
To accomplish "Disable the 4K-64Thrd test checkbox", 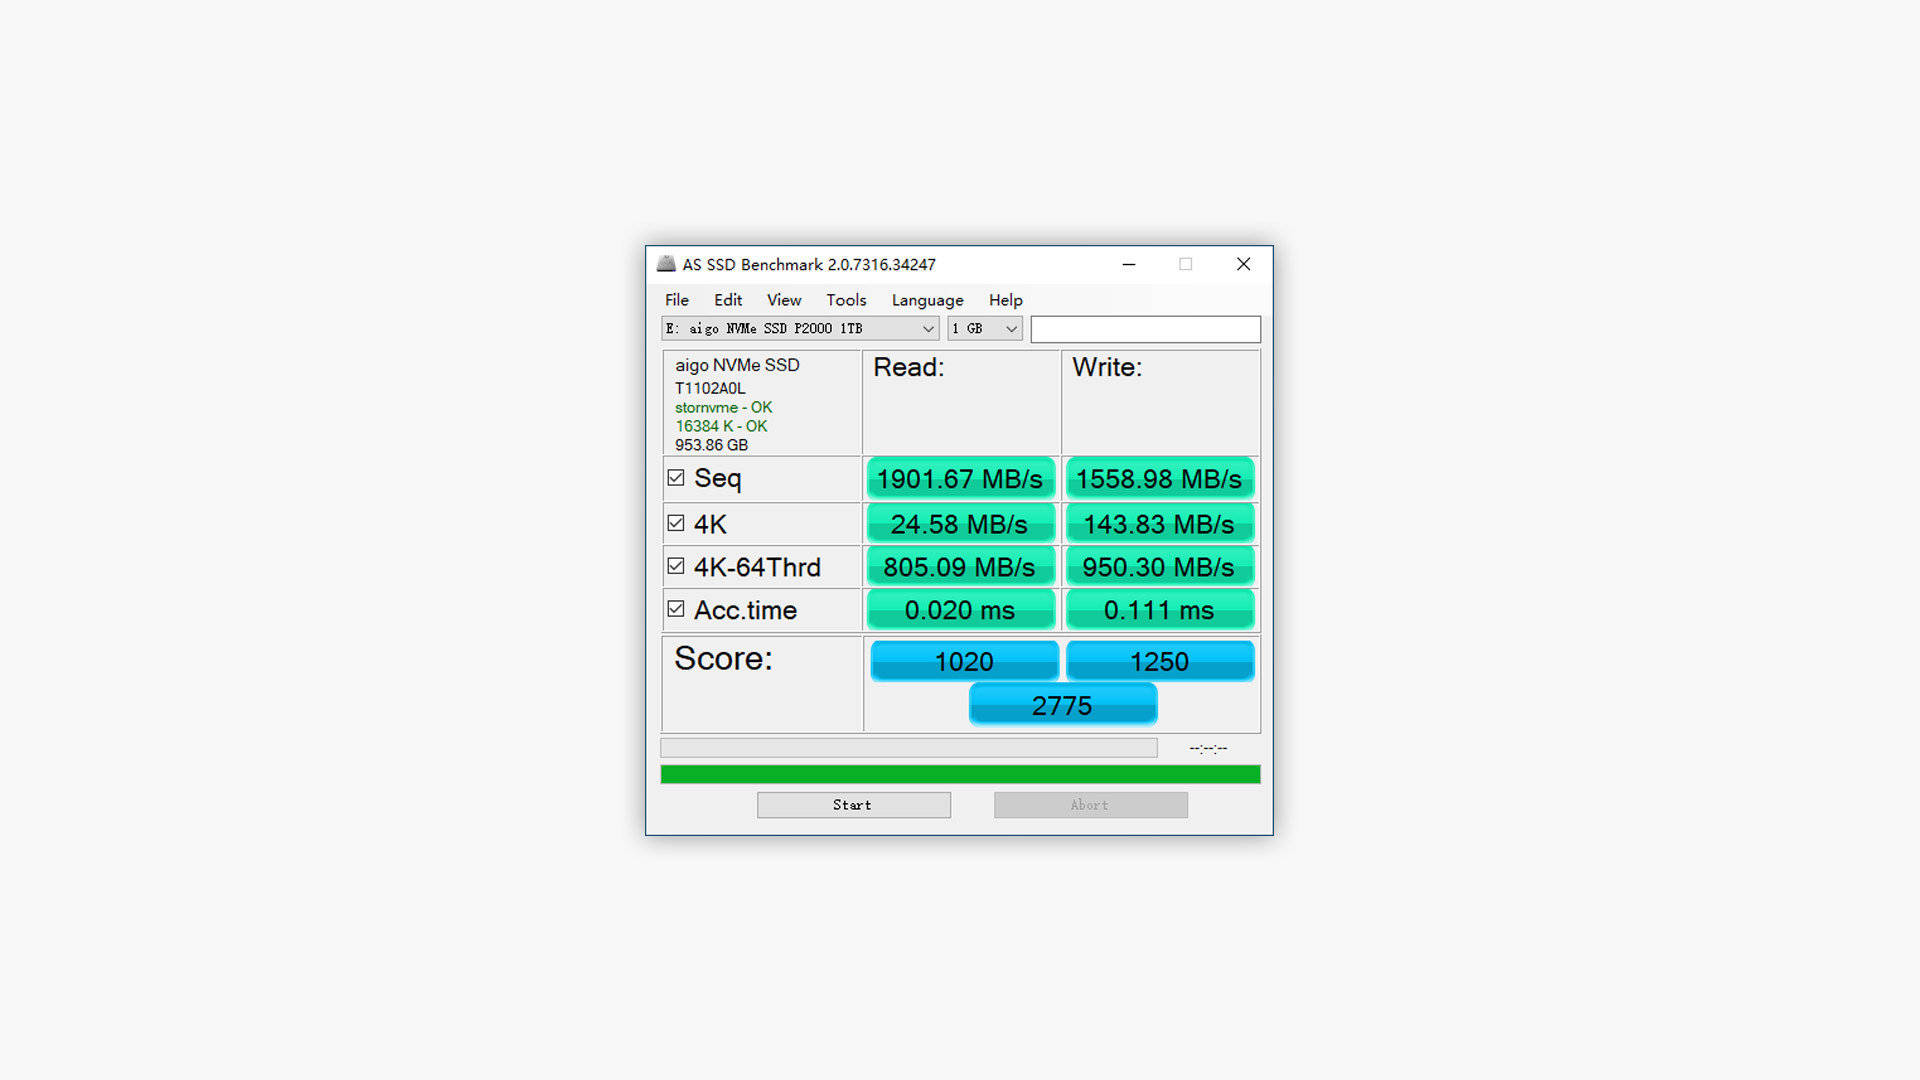I will 676,566.
